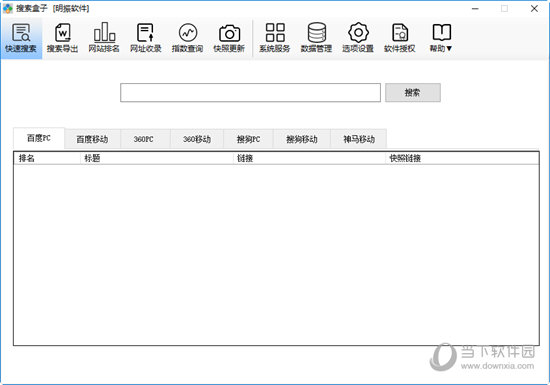The image size is (550, 385).
Task: Minimize the 搜索盒子 window
Action: point(475,8)
